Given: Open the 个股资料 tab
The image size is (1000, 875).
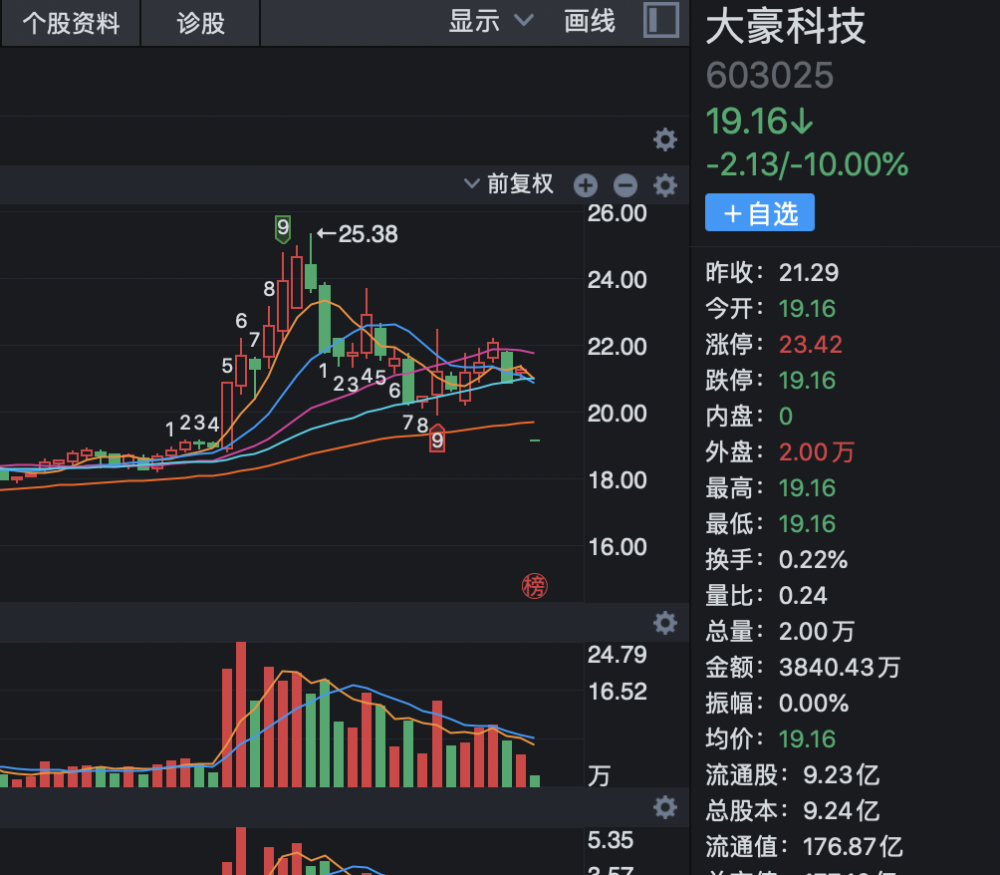Looking at the screenshot, I should 70,23.
